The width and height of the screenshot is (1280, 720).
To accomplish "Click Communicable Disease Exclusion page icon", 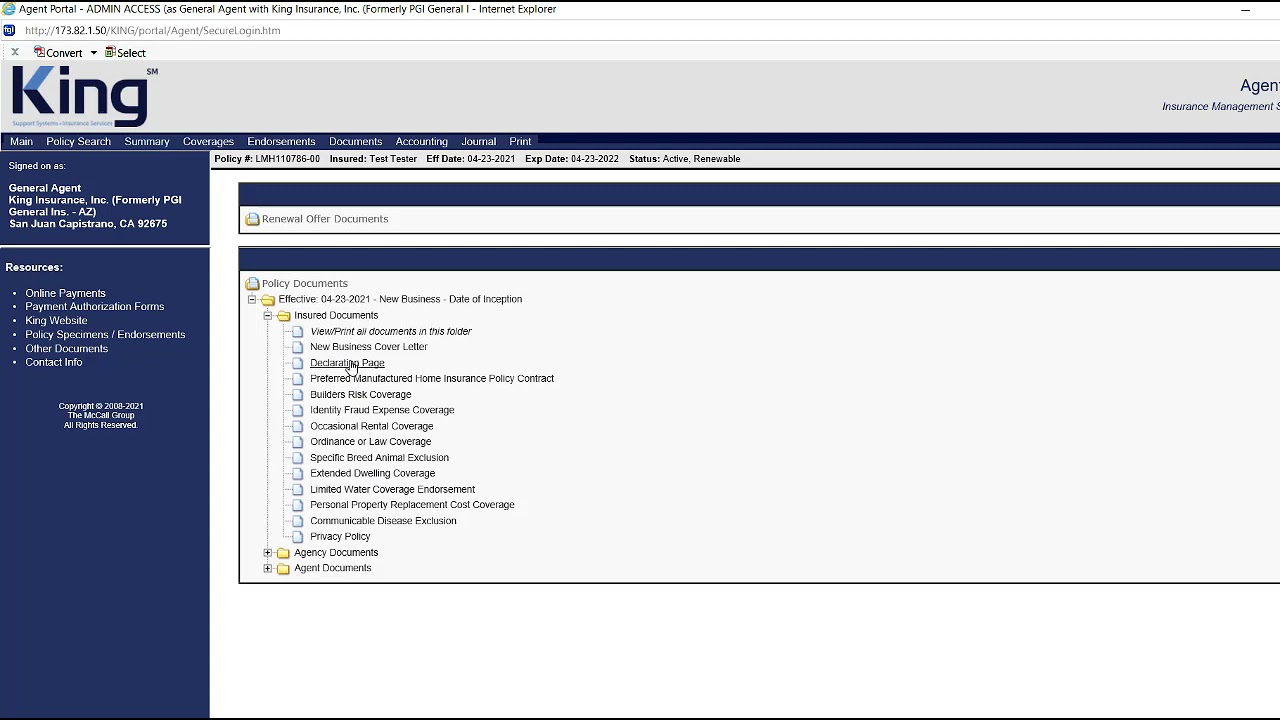I will pyautogui.click(x=298, y=521).
